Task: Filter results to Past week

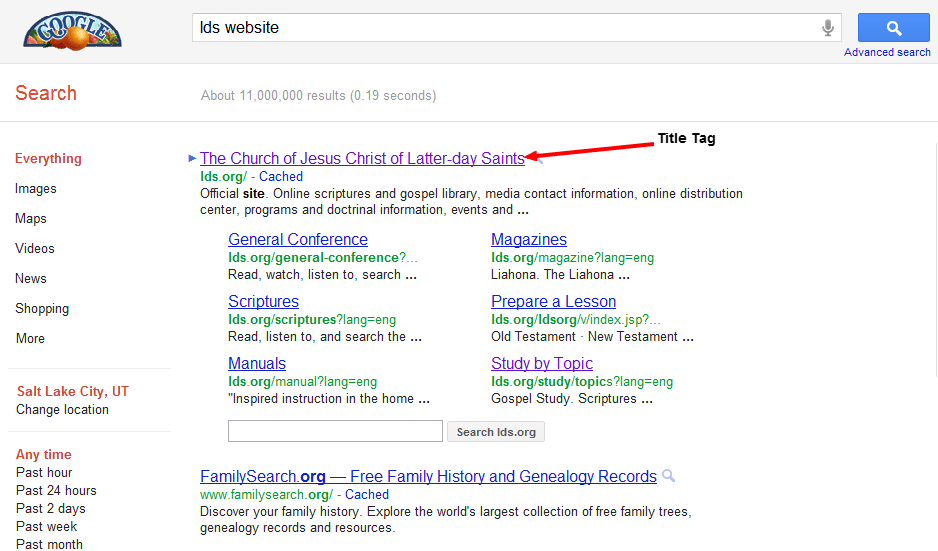Action: tap(46, 527)
